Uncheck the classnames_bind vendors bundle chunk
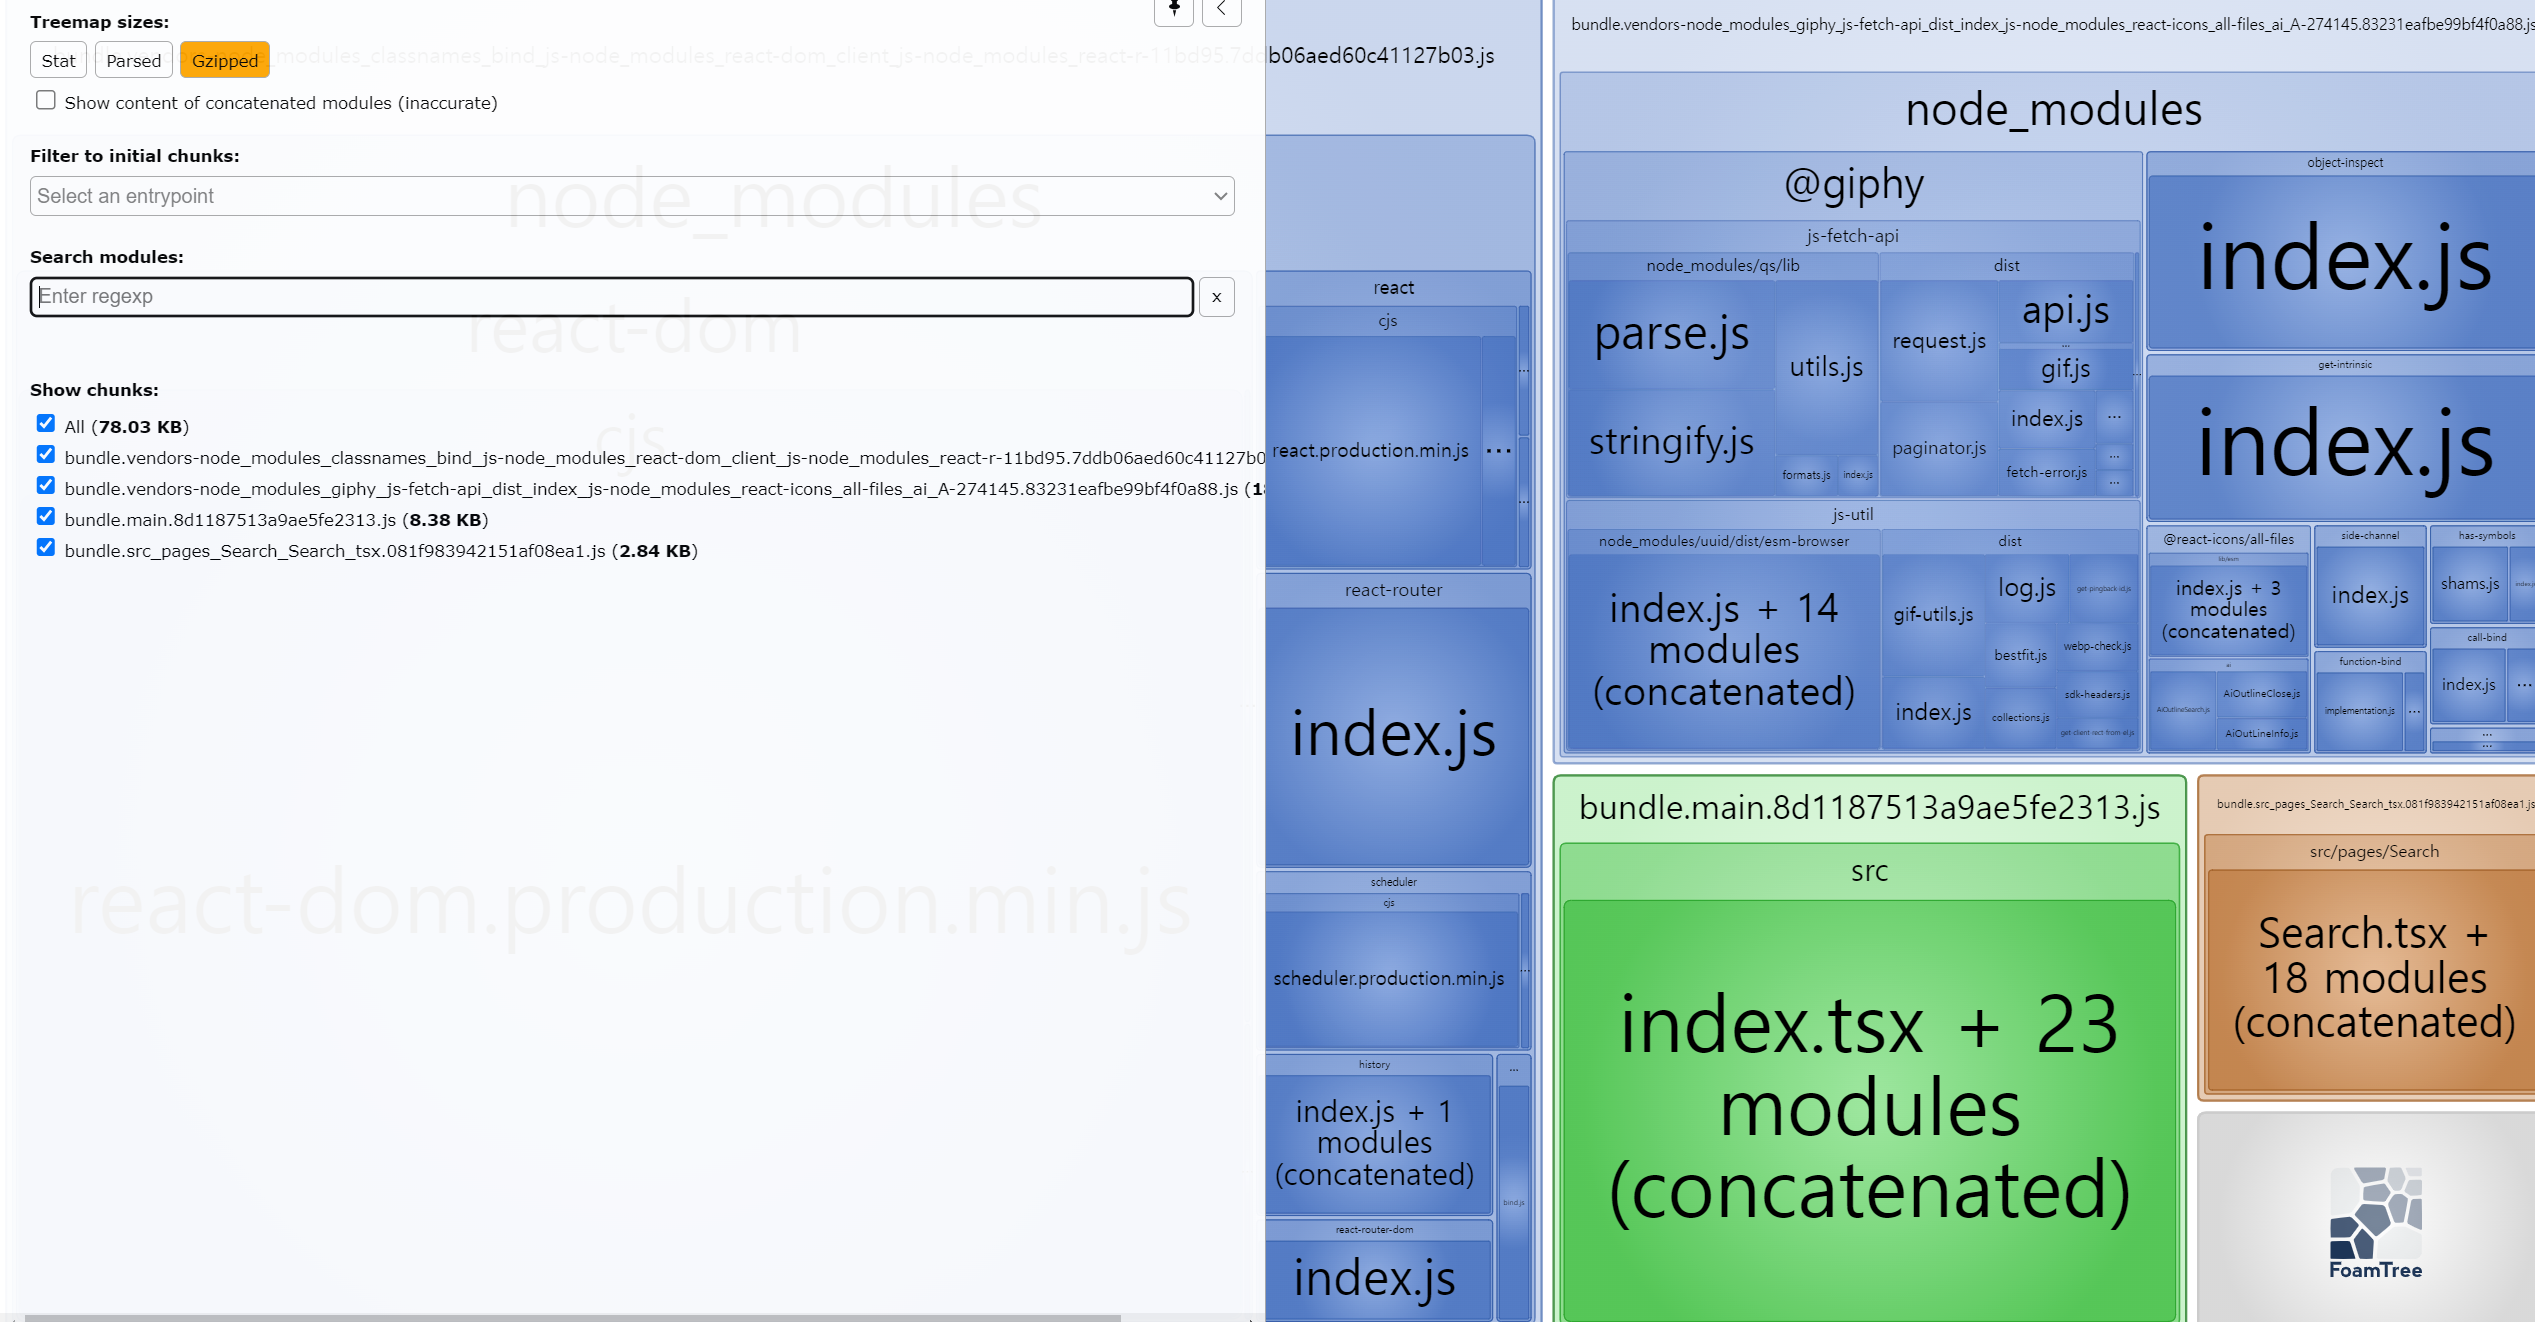This screenshot has height=1322, width=2535. click(x=46, y=454)
